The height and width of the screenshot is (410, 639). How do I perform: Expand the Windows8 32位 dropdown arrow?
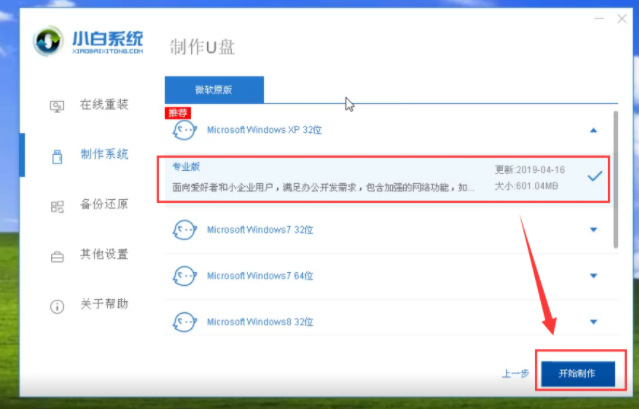tap(593, 321)
